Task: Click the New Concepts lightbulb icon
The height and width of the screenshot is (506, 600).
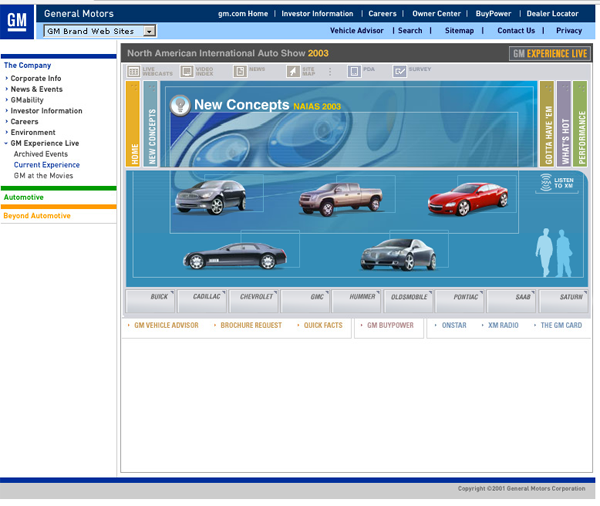Action: point(180,105)
